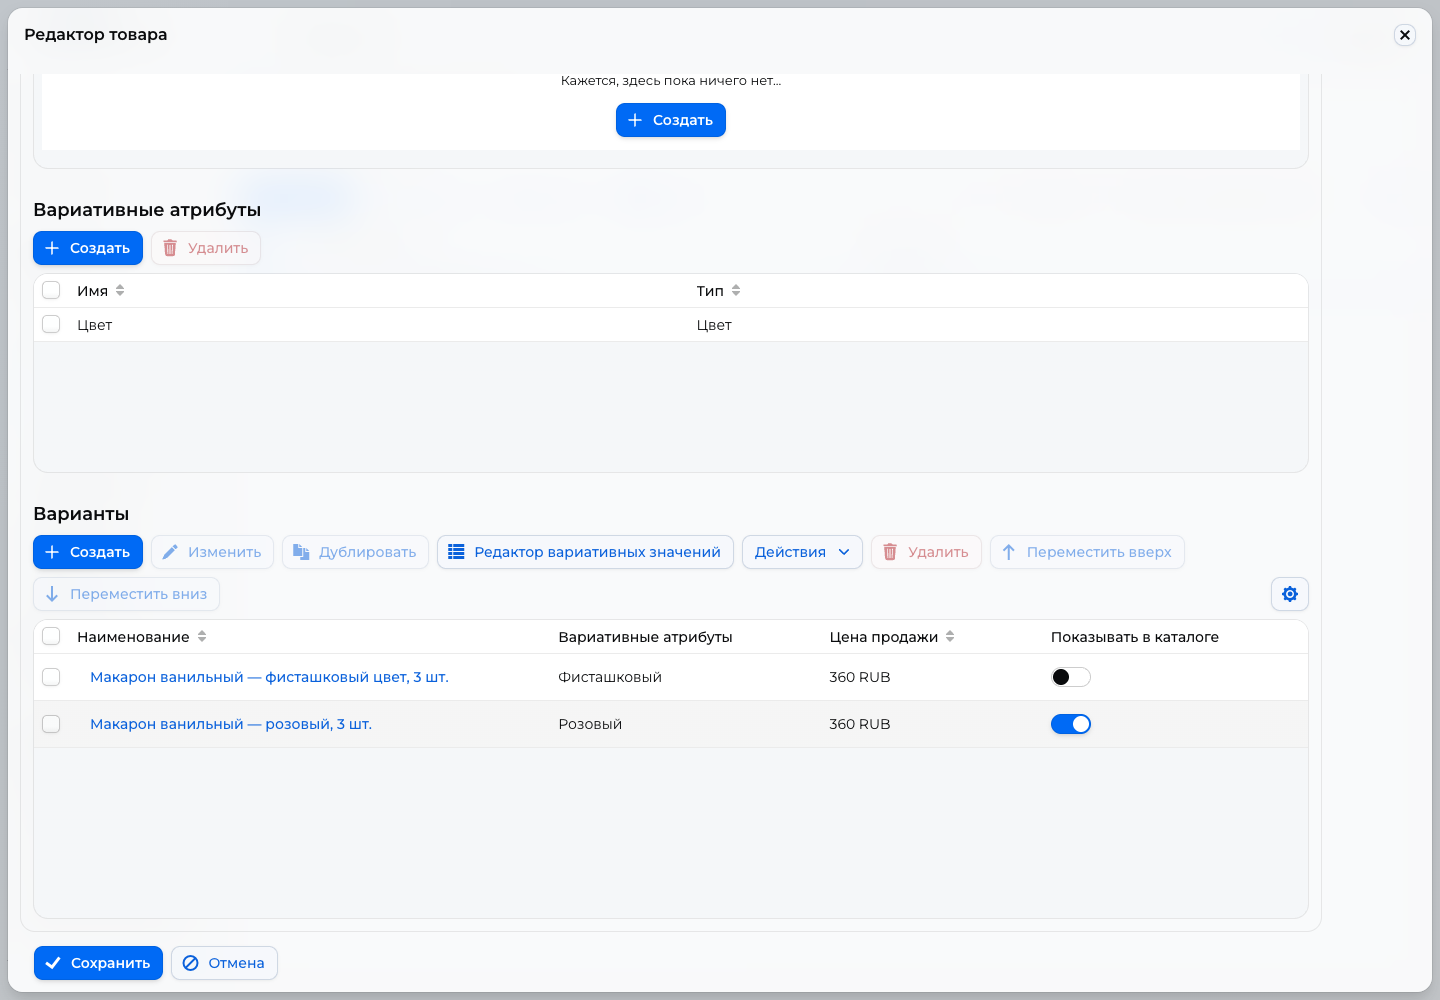
Task: Select all variants via header checkbox
Action: pos(51,636)
